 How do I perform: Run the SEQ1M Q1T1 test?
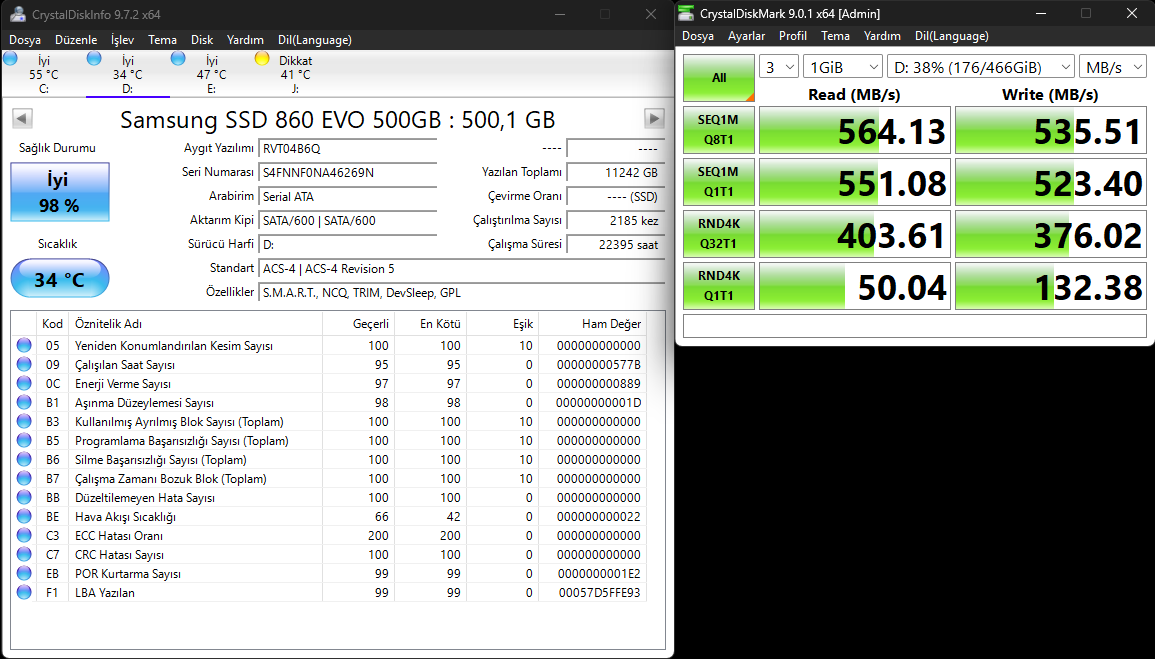coord(719,182)
